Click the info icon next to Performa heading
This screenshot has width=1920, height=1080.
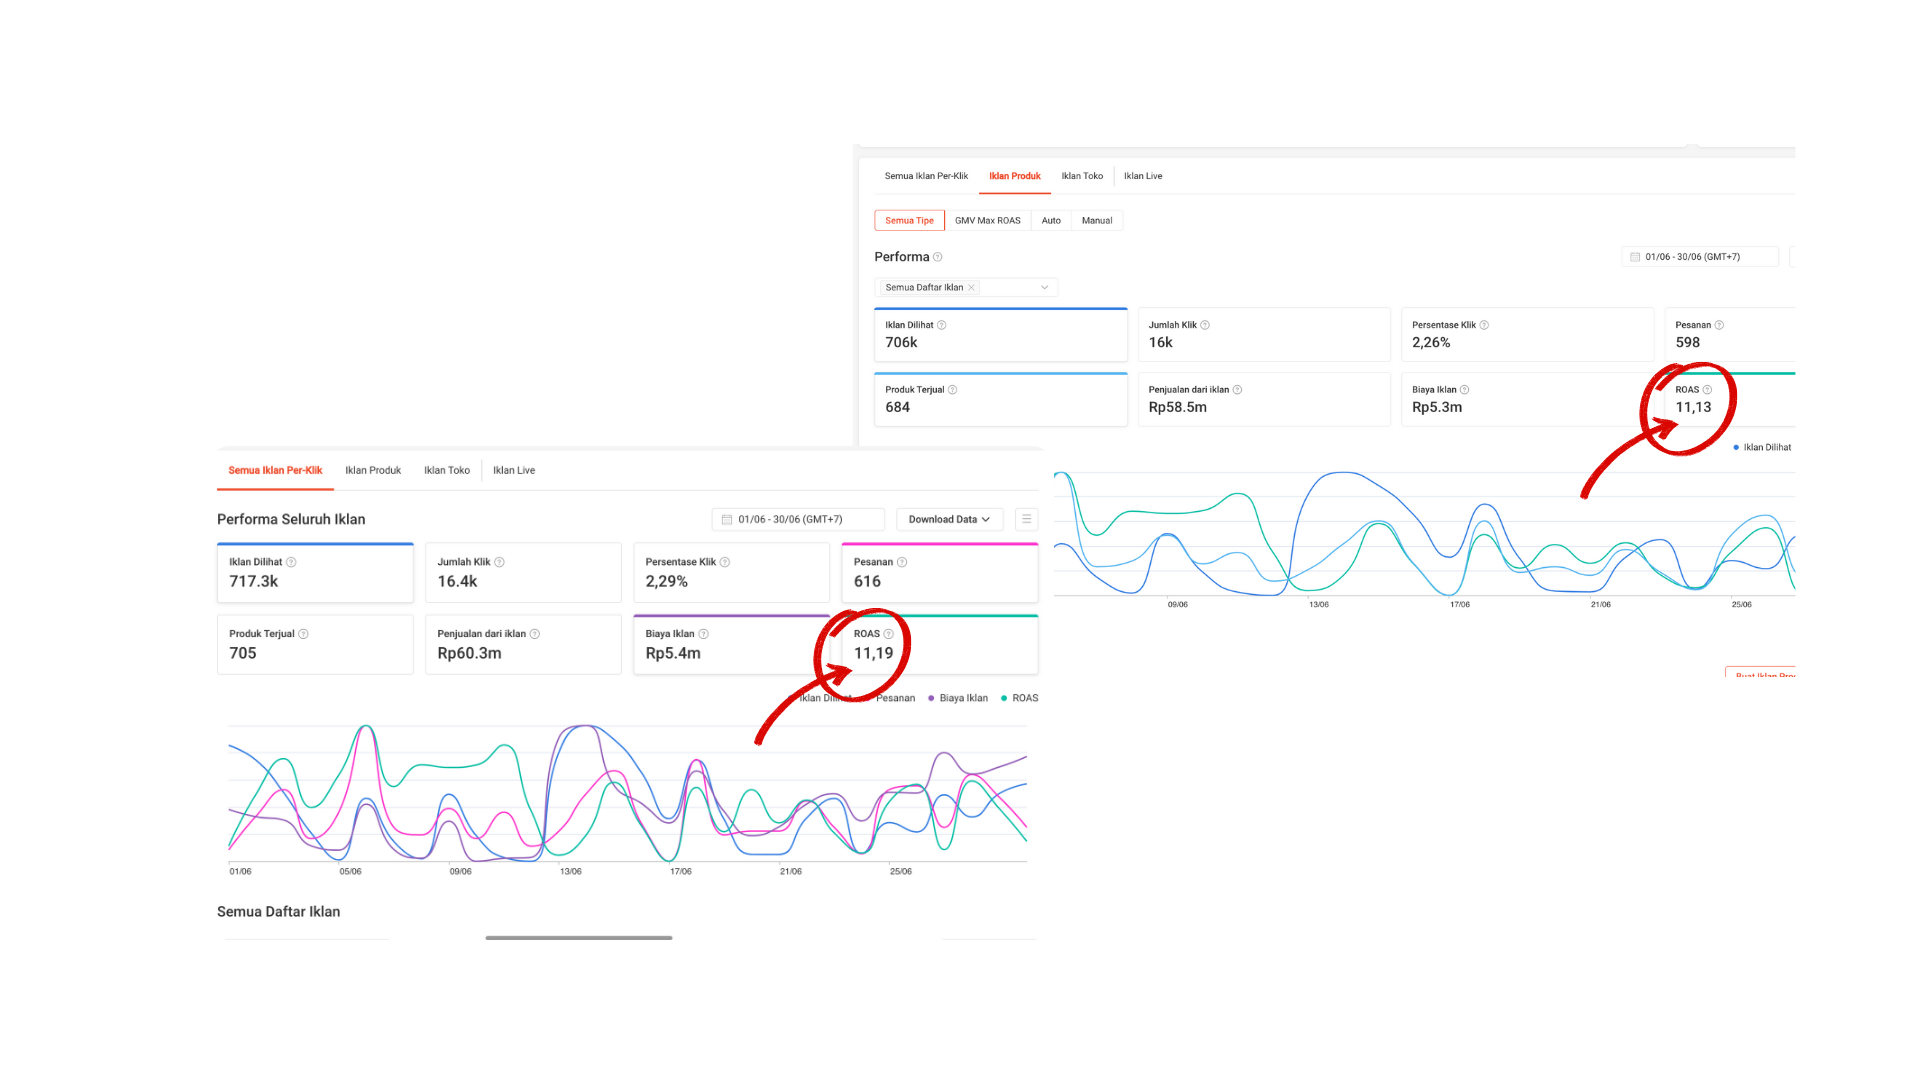pos(937,257)
